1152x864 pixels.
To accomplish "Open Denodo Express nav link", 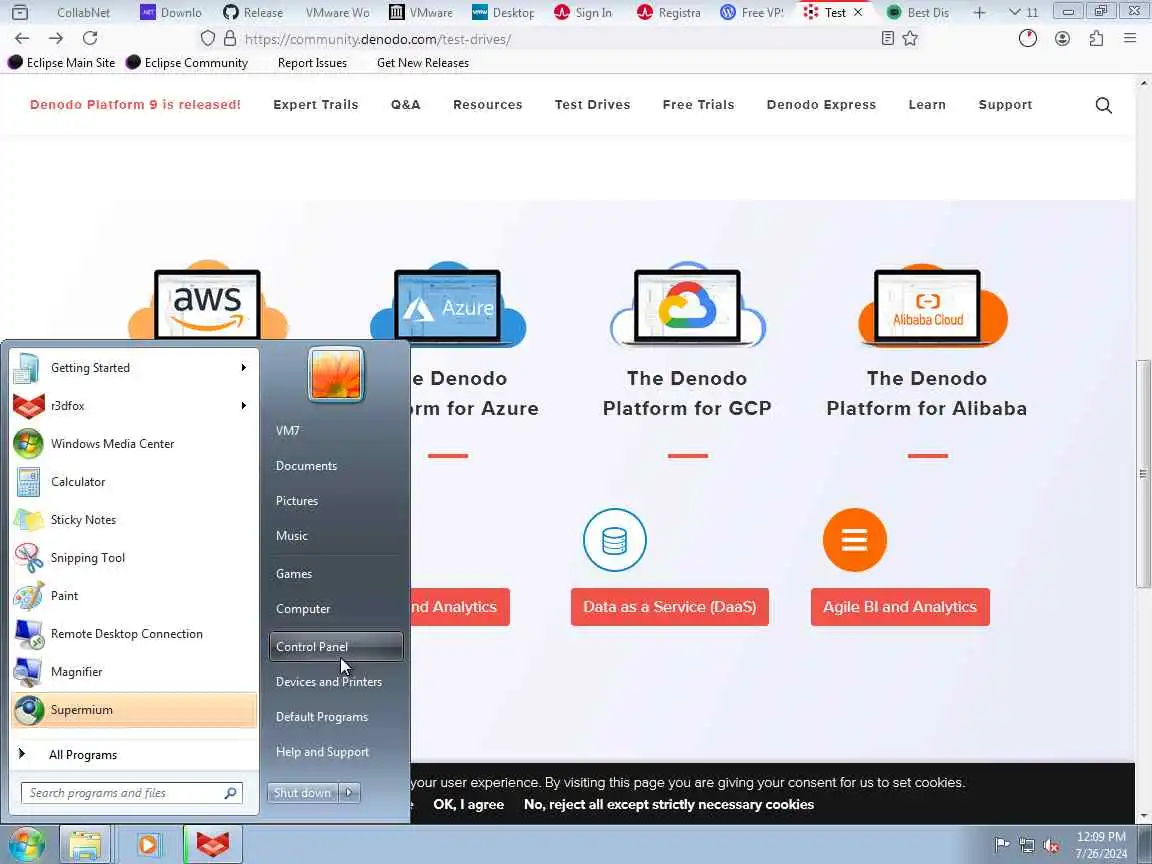I will click(821, 104).
